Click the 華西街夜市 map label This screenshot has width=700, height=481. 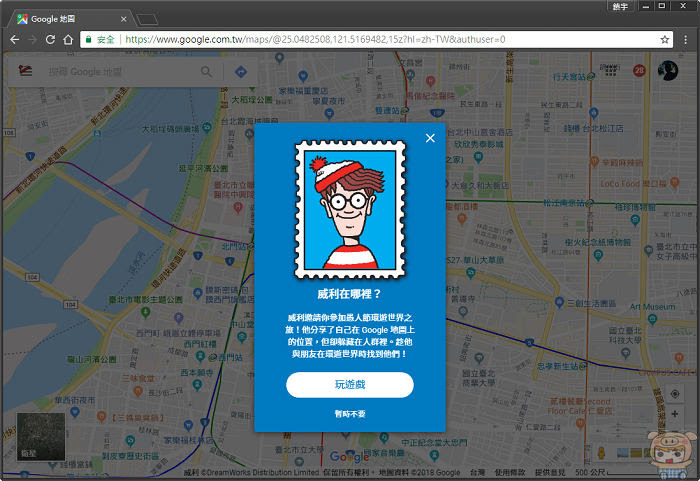[x=75, y=400]
